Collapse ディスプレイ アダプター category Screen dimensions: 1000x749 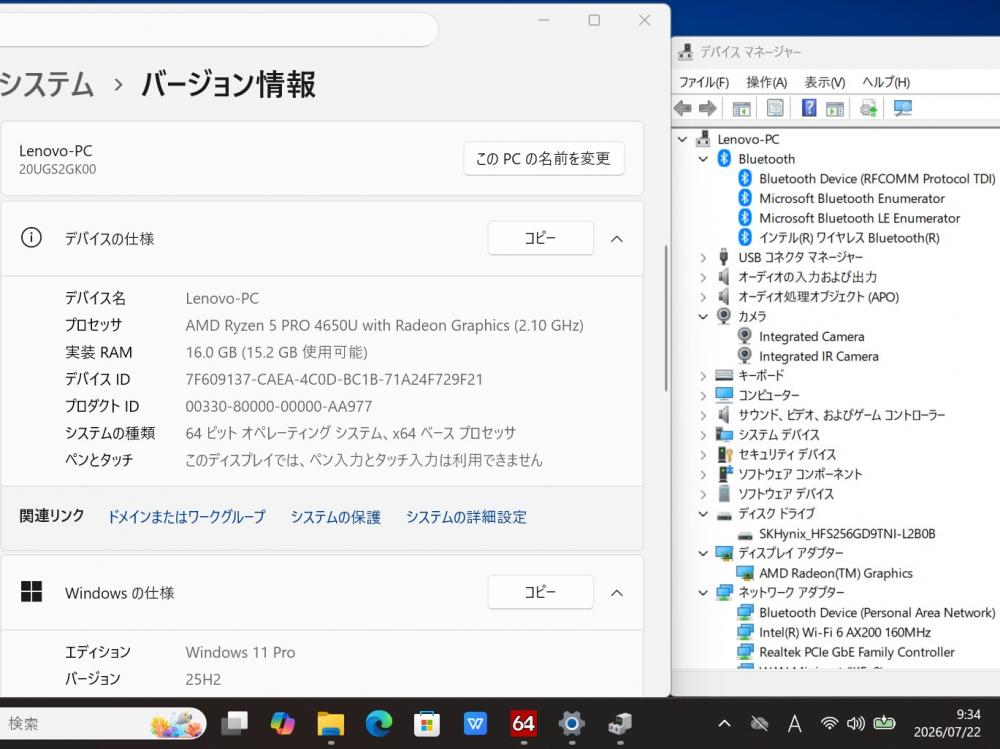point(703,553)
